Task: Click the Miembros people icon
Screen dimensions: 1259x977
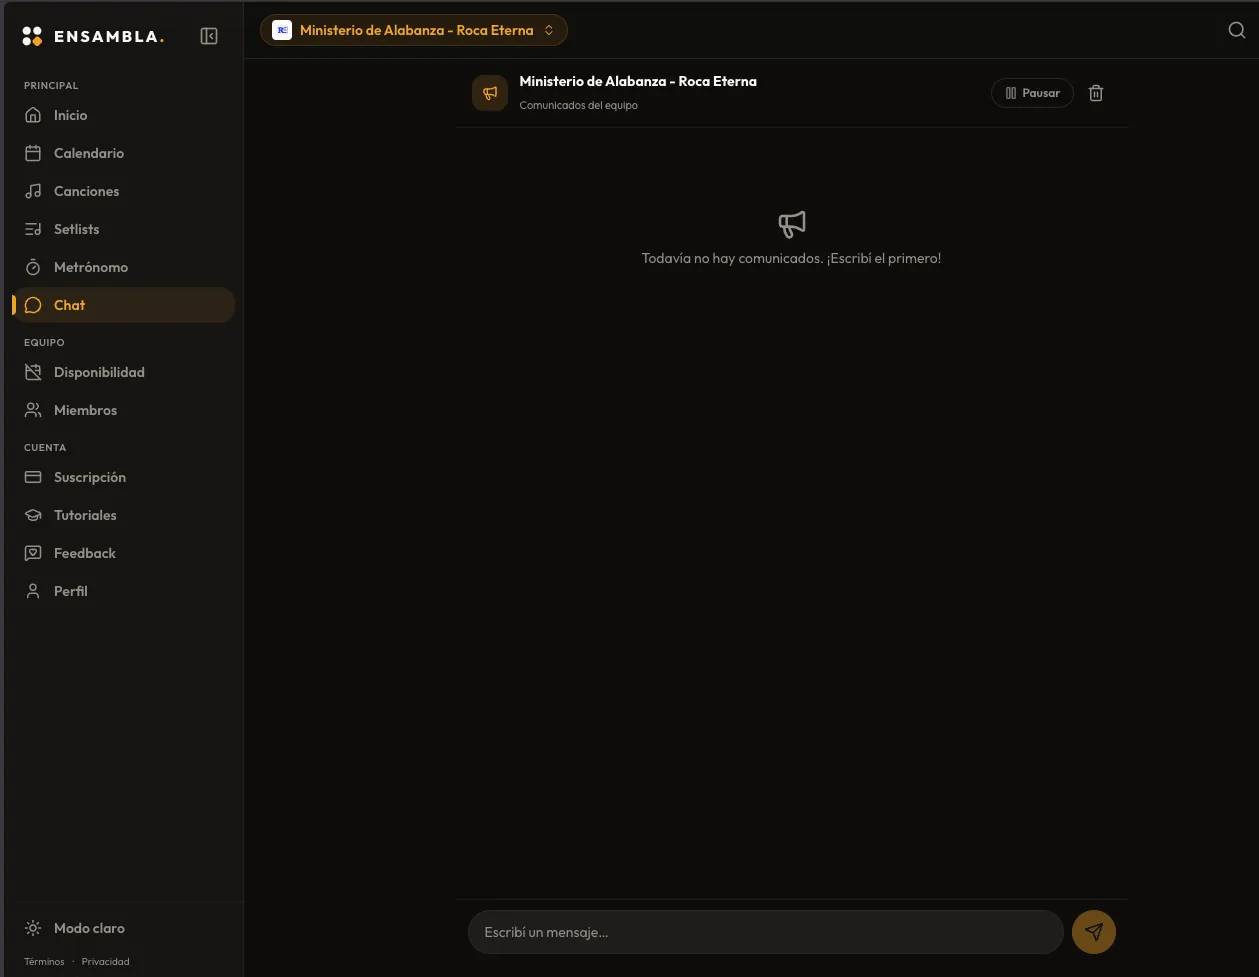Action: 33,410
